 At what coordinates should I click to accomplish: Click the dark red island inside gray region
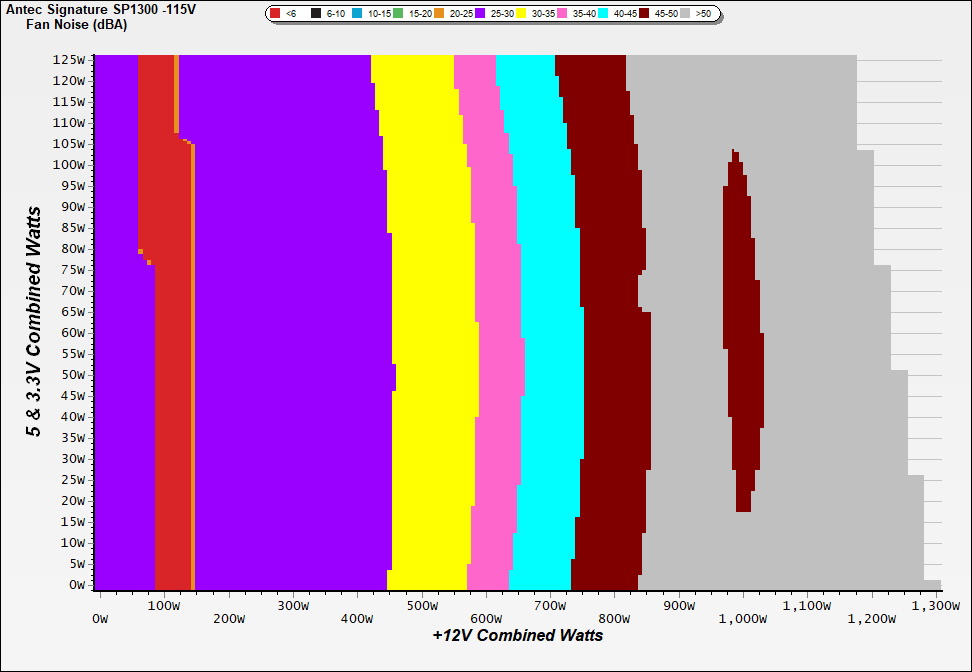click(744, 330)
